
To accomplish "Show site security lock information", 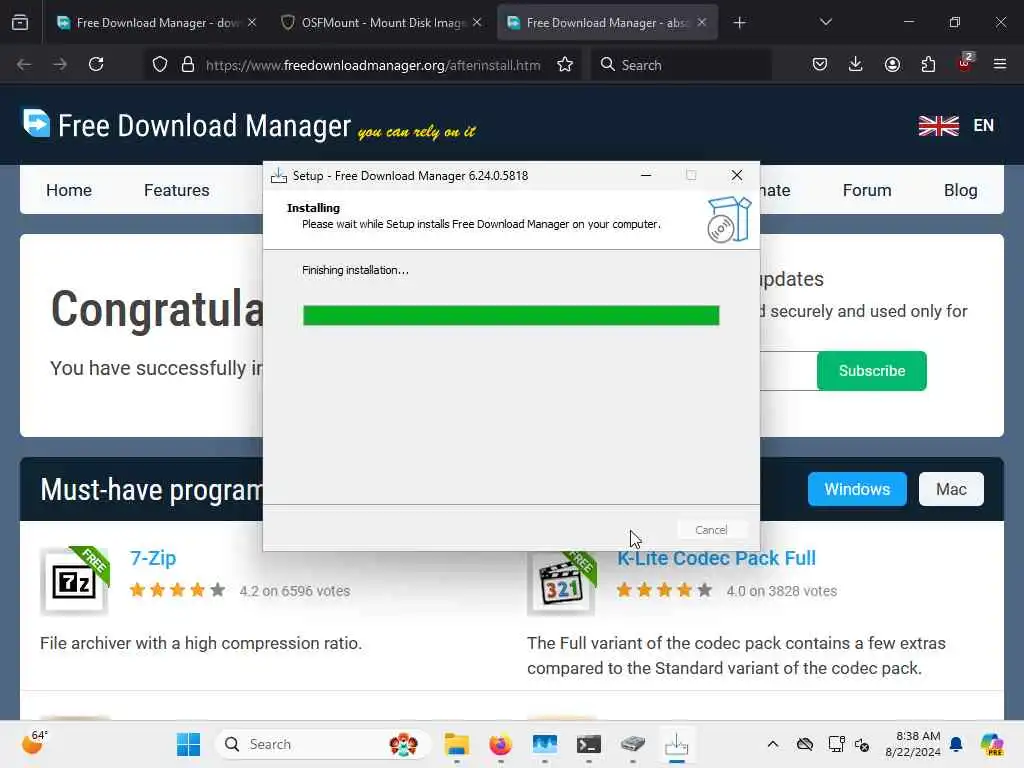I will [x=188, y=65].
